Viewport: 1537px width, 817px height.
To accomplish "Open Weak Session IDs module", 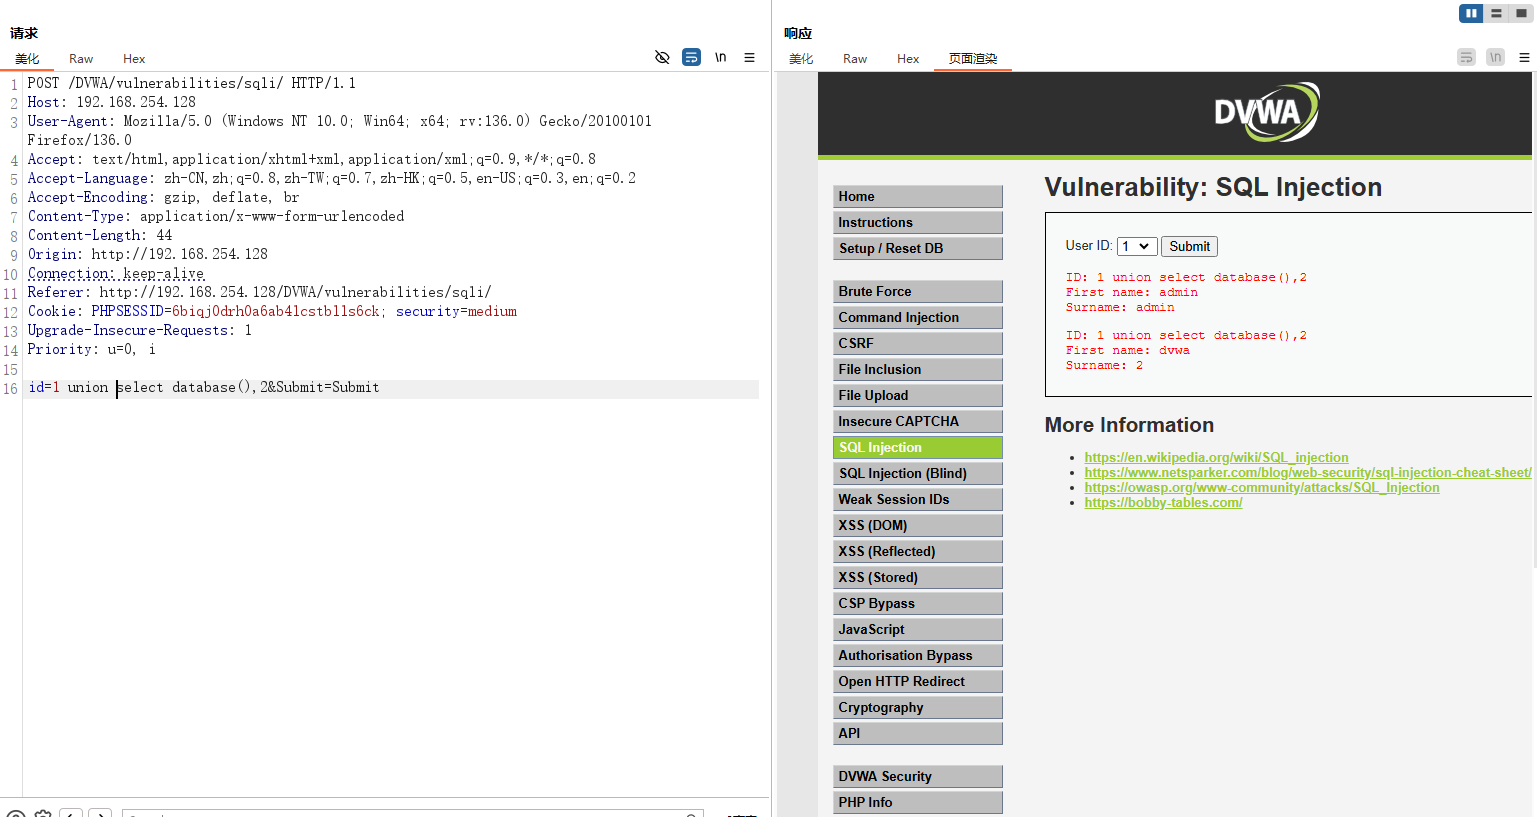I will pos(918,499).
